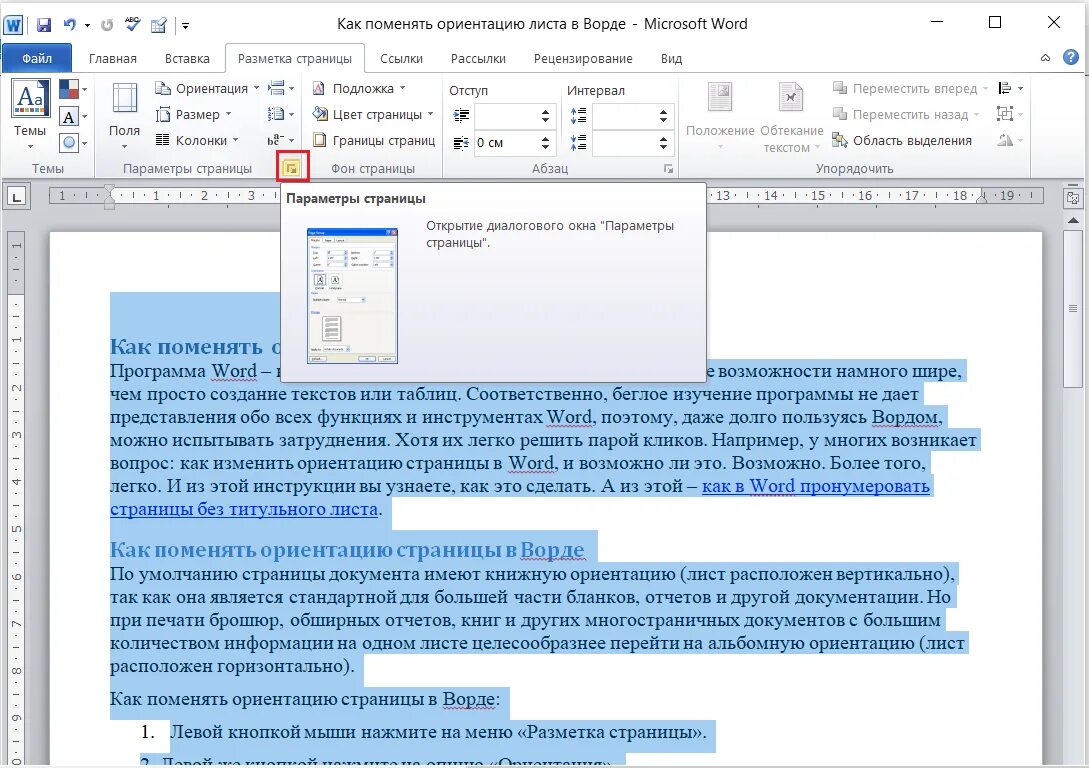Click Границы страниц button
This screenshot has width=1089, height=768.
click(374, 140)
